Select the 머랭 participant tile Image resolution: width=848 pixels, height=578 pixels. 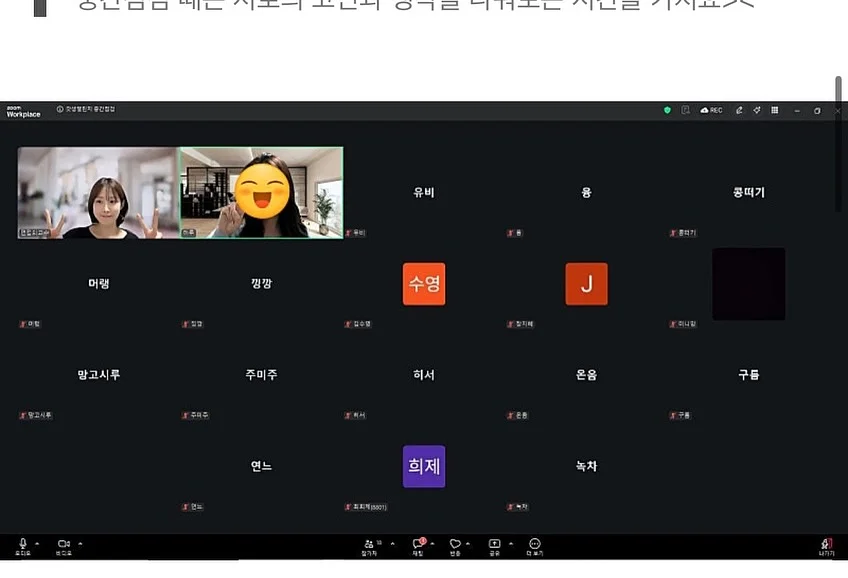pyautogui.click(x=99, y=283)
